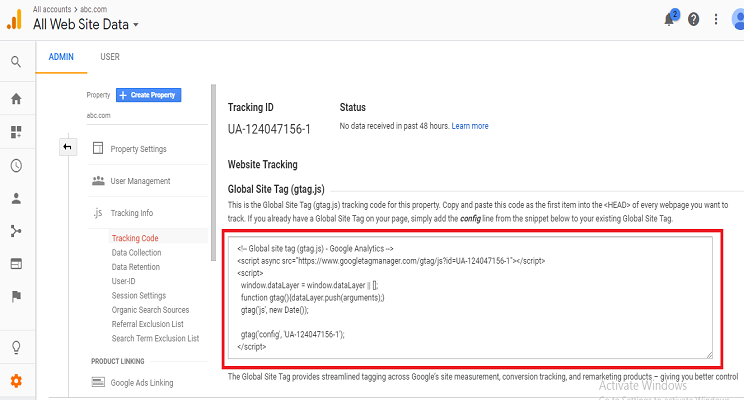This screenshot has height=400, width=744.
Task: Open Behavior window icon
Action: (x=16, y=264)
